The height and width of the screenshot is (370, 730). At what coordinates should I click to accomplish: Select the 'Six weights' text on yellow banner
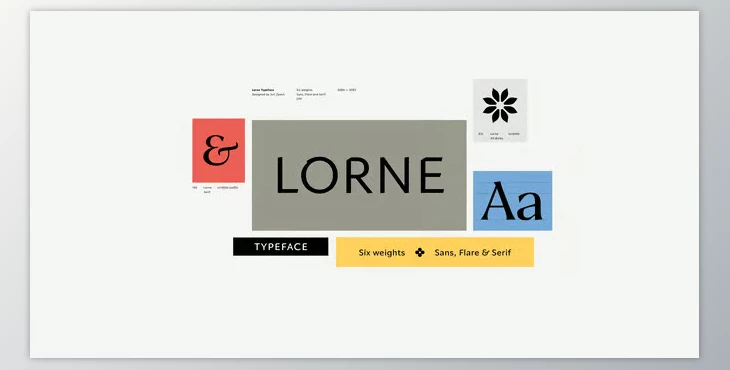pyautogui.click(x=382, y=253)
